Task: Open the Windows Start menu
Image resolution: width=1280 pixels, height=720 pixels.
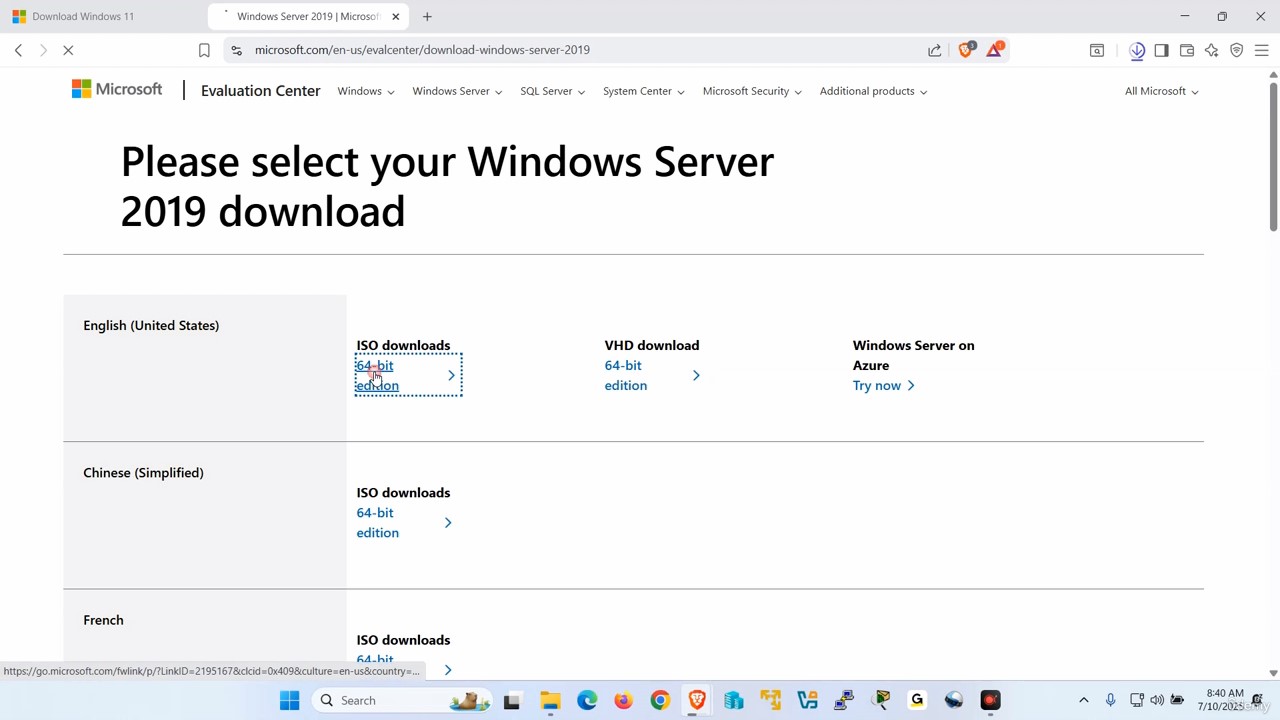Action: point(289,700)
